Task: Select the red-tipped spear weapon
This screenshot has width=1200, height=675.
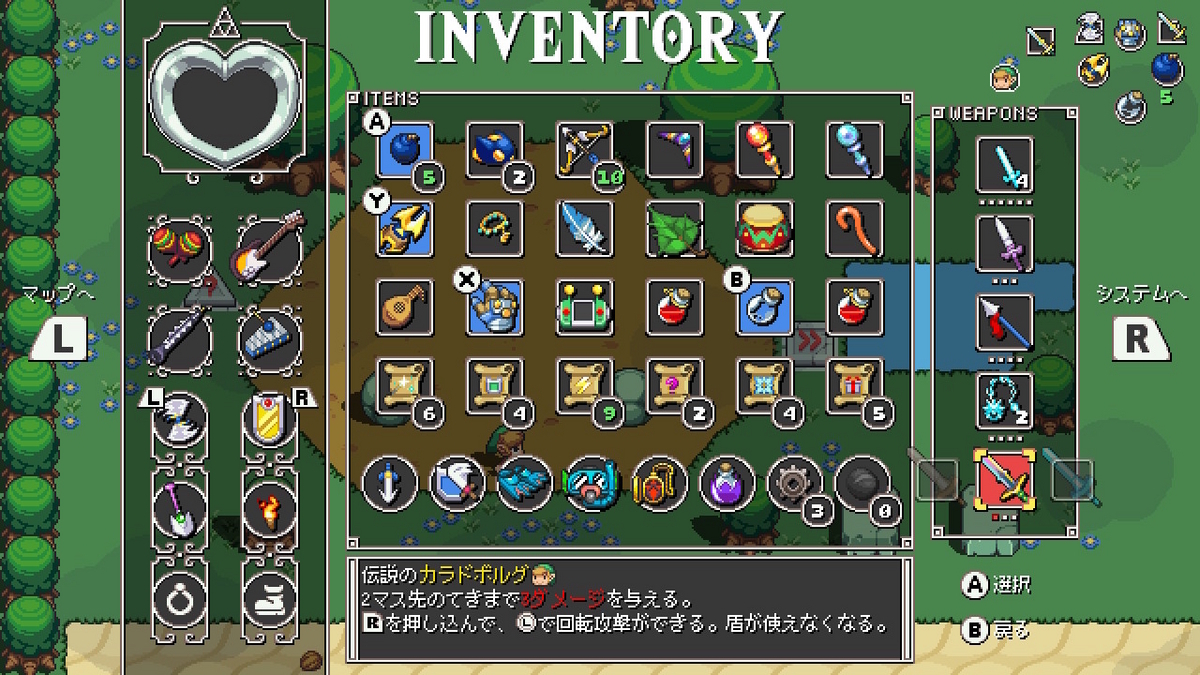Action: coord(1005,322)
